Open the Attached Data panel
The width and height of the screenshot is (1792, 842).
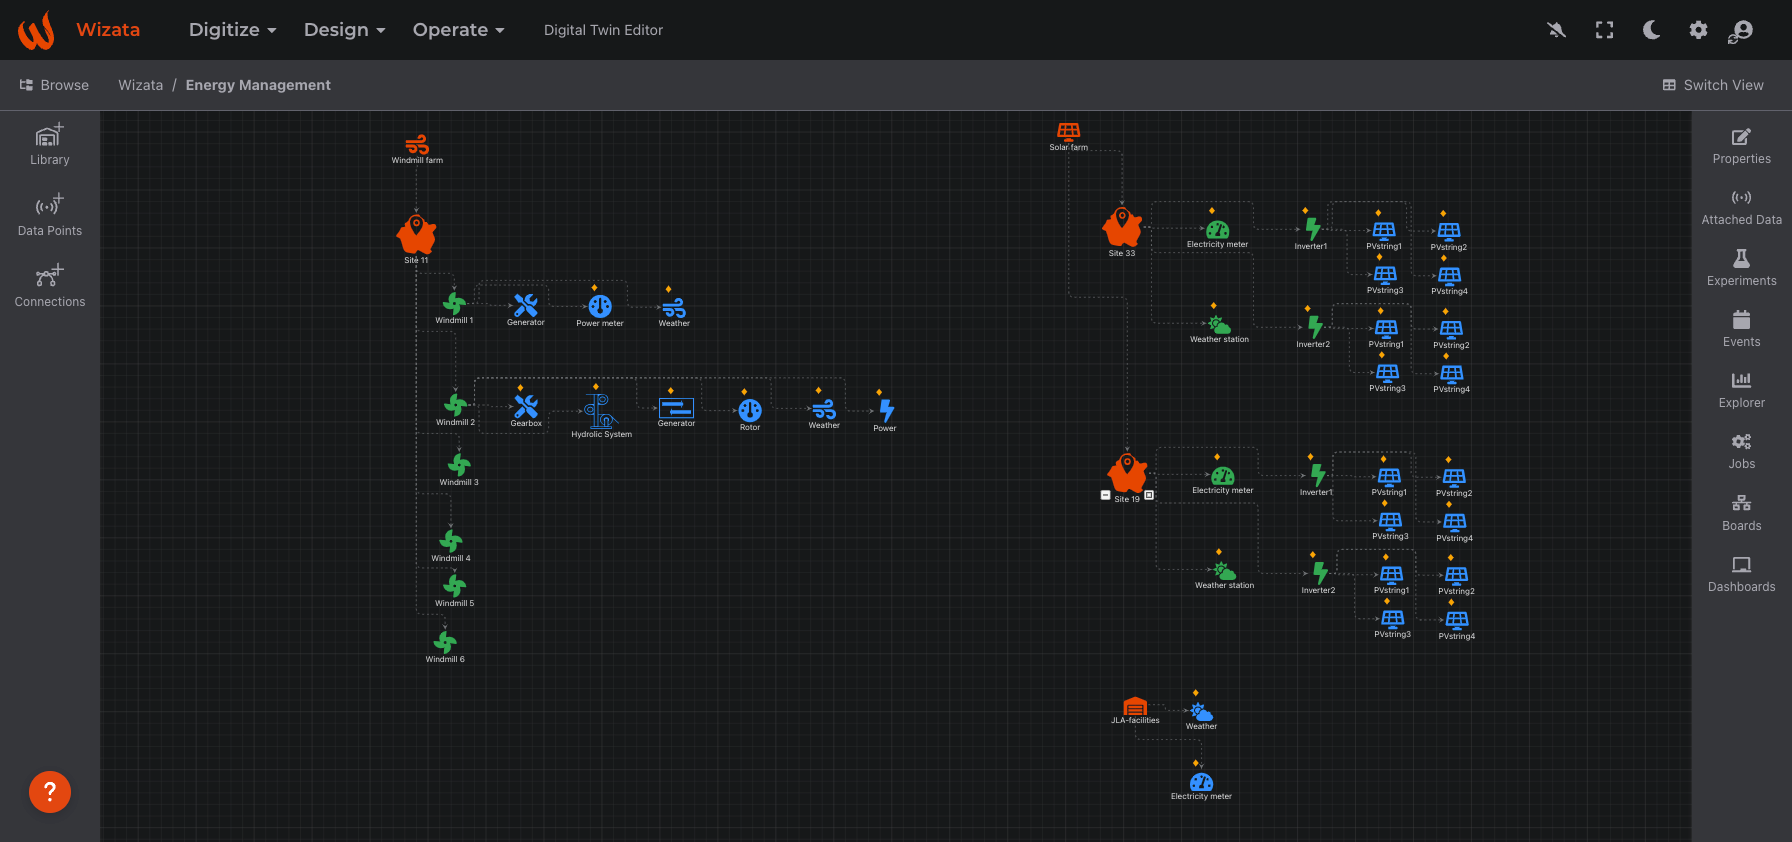coord(1741,207)
